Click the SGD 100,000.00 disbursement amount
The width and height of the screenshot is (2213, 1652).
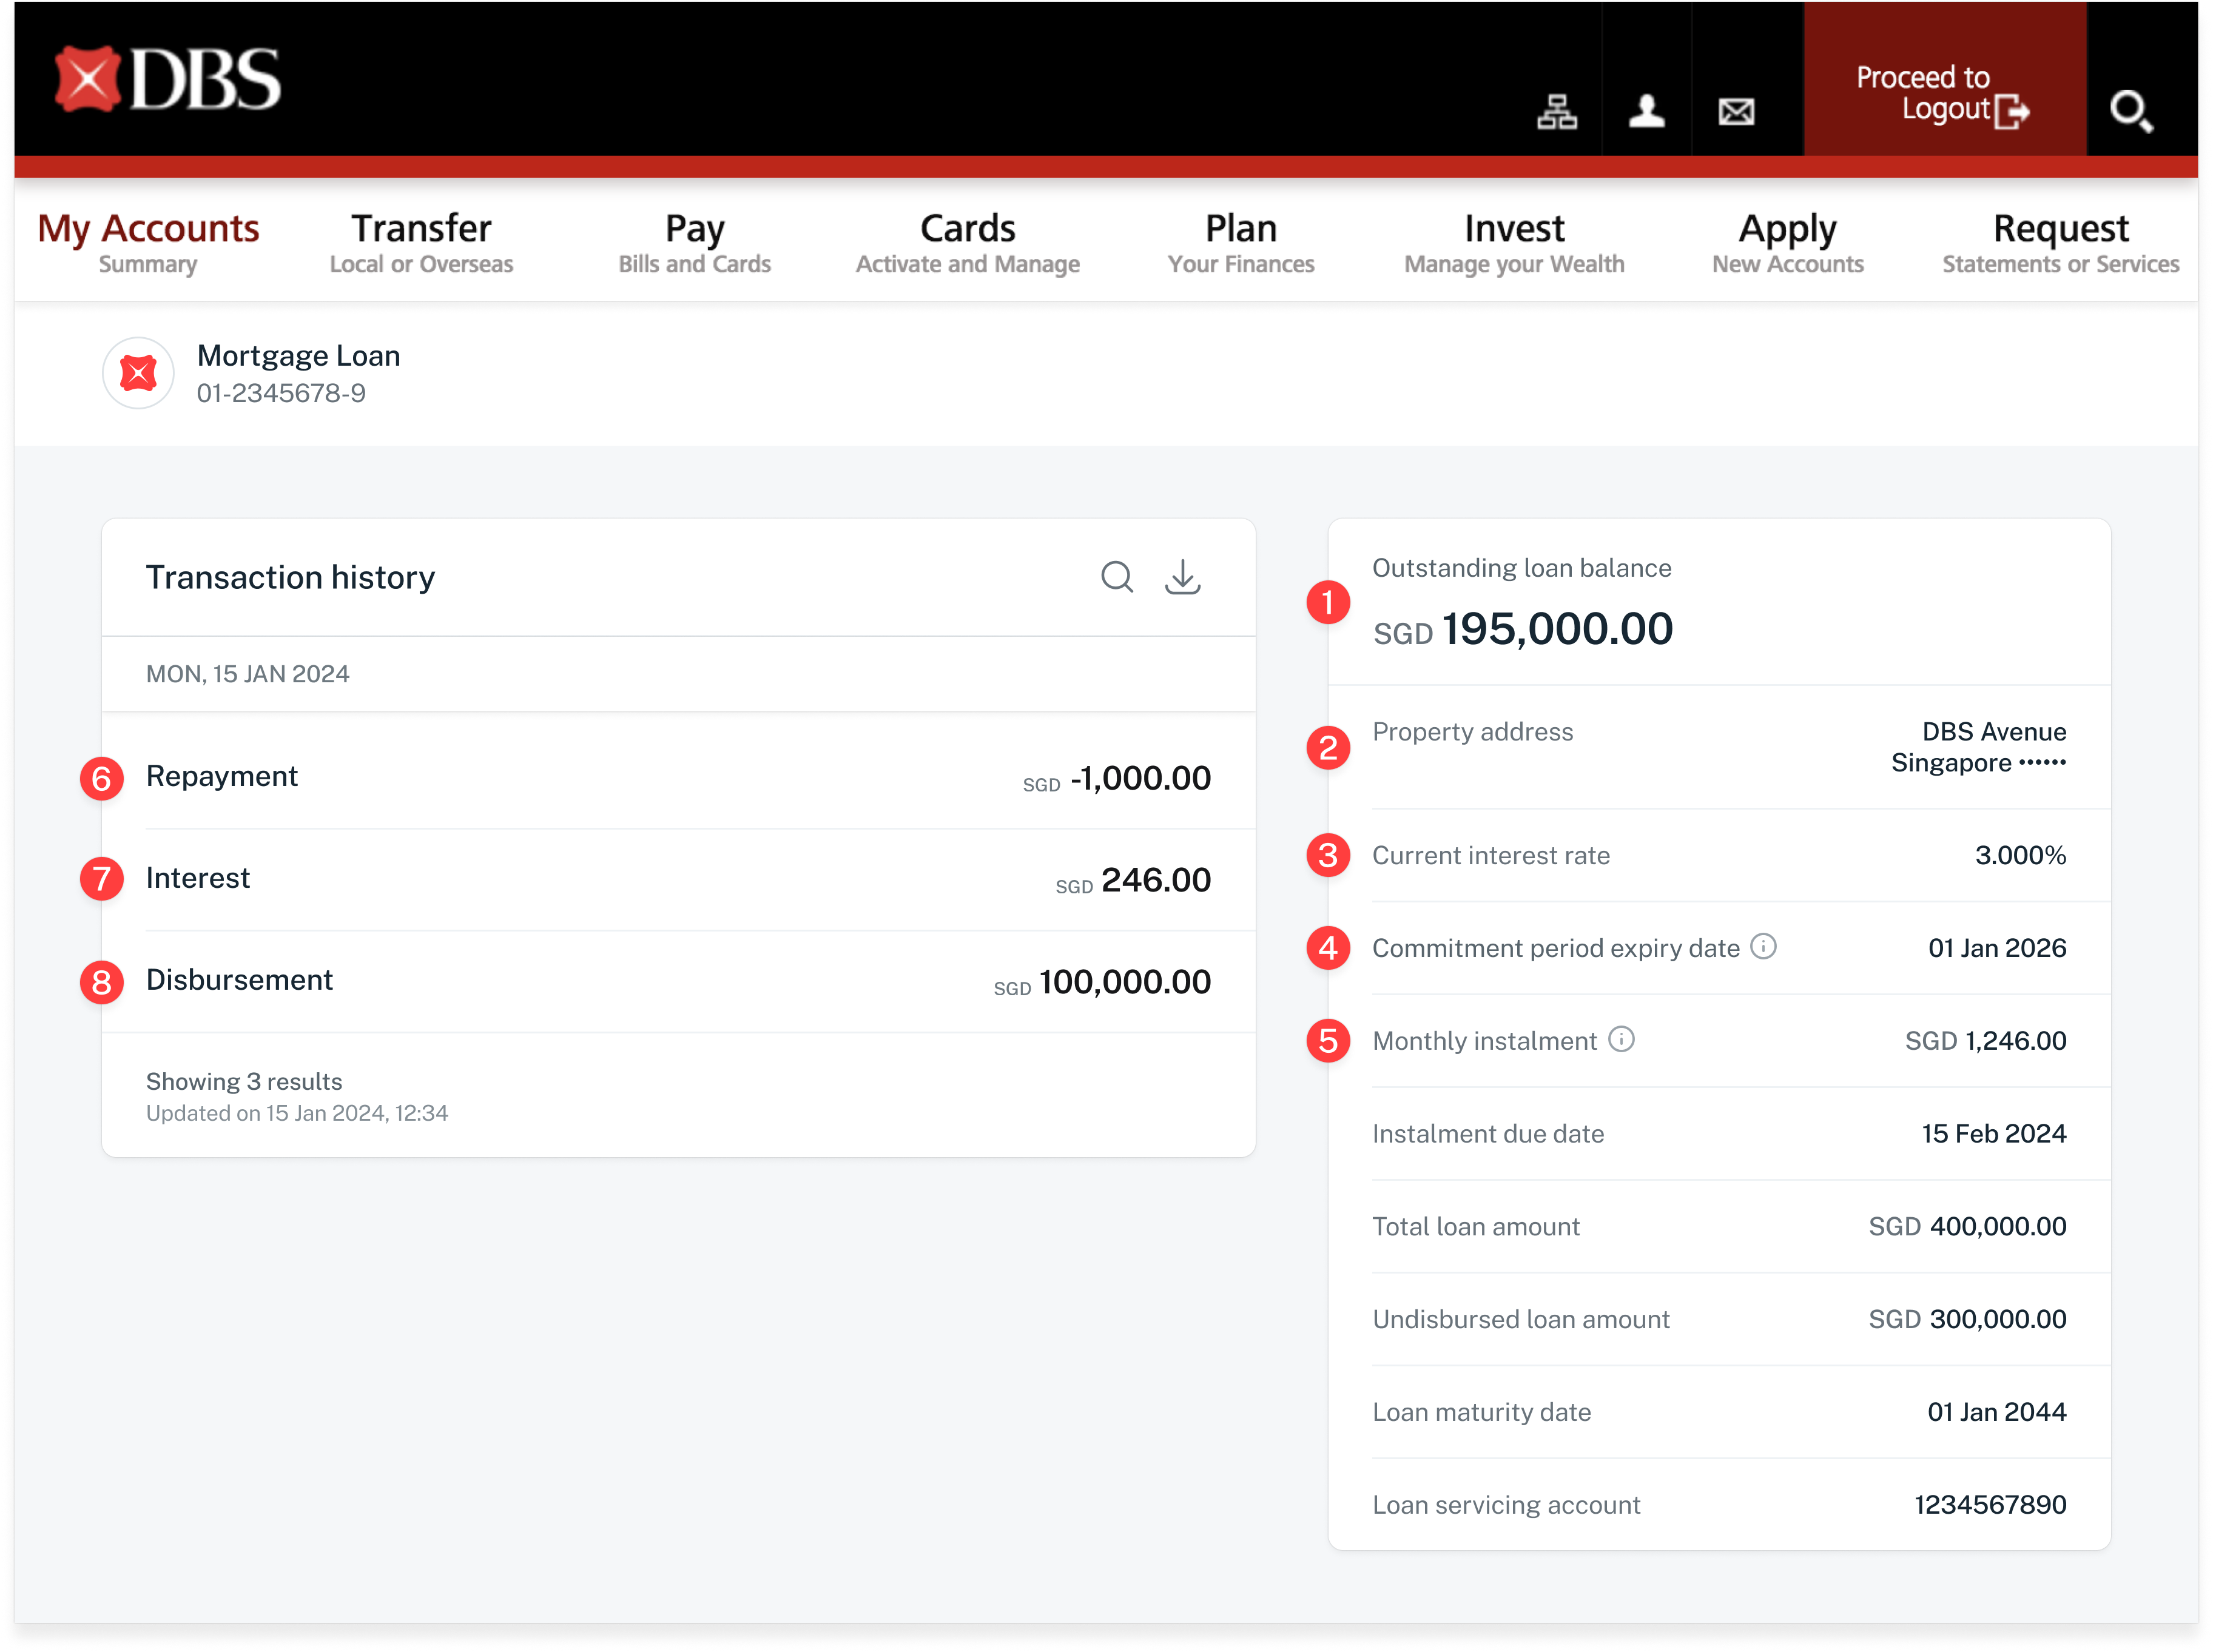[x=1102, y=983]
